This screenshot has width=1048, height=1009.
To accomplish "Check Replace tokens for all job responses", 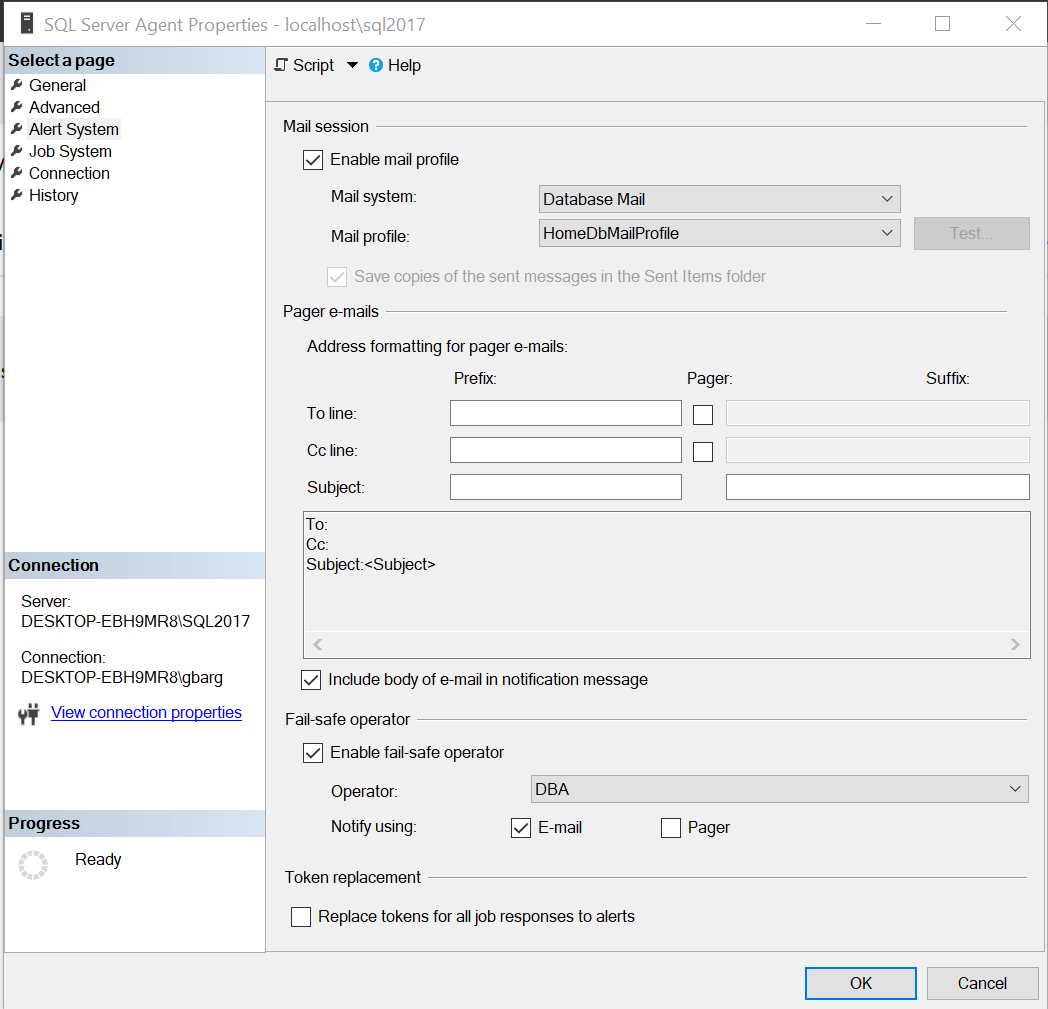I will pyautogui.click(x=301, y=917).
